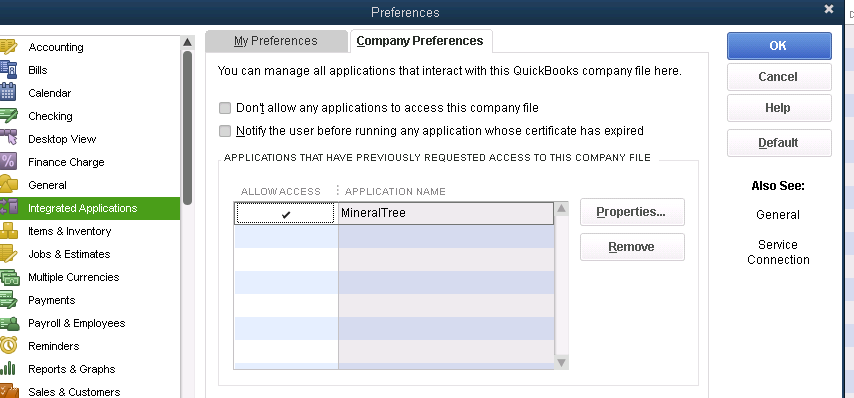The width and height of the screenshot is (854, 398).
Task: Switch to My Preferences tab
Action: point(276,41)
